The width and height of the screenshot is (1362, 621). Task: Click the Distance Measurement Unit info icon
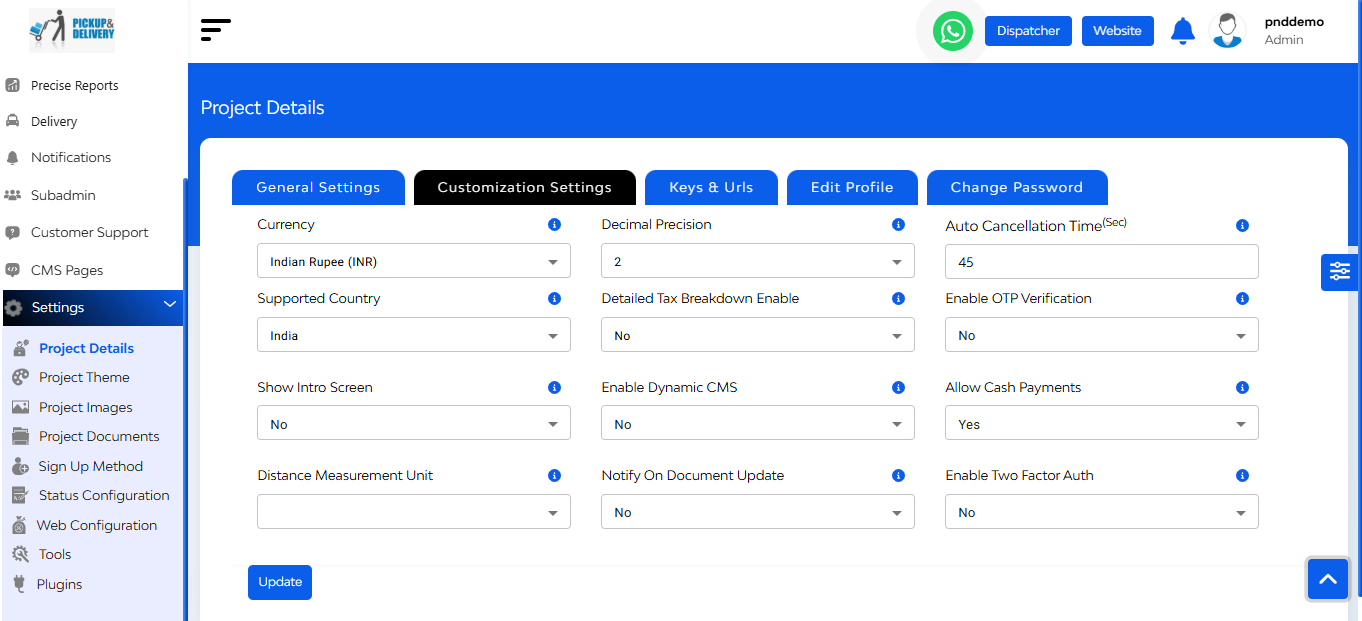(x=554, y=476)
